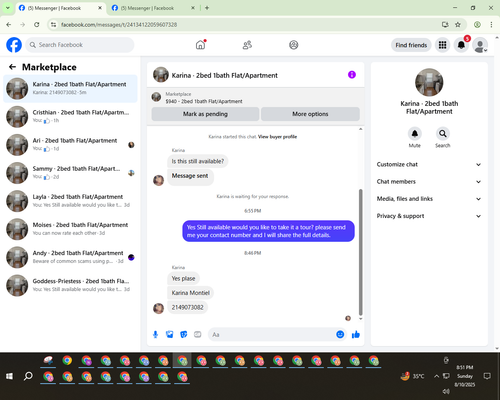Viewport: 500px width, 400px height.
Task: Open the Windows notification center icon
Action: [x=487, y=376]
